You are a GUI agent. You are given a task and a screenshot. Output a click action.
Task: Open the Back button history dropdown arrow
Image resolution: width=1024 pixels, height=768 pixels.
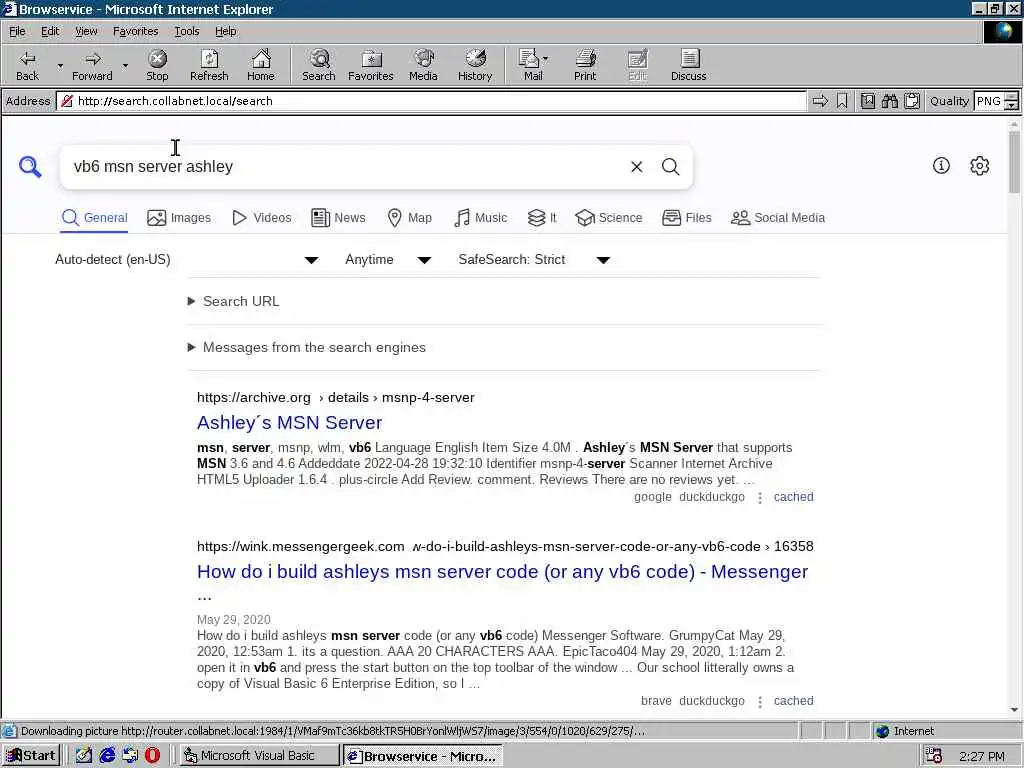click(x=60, y=65)
